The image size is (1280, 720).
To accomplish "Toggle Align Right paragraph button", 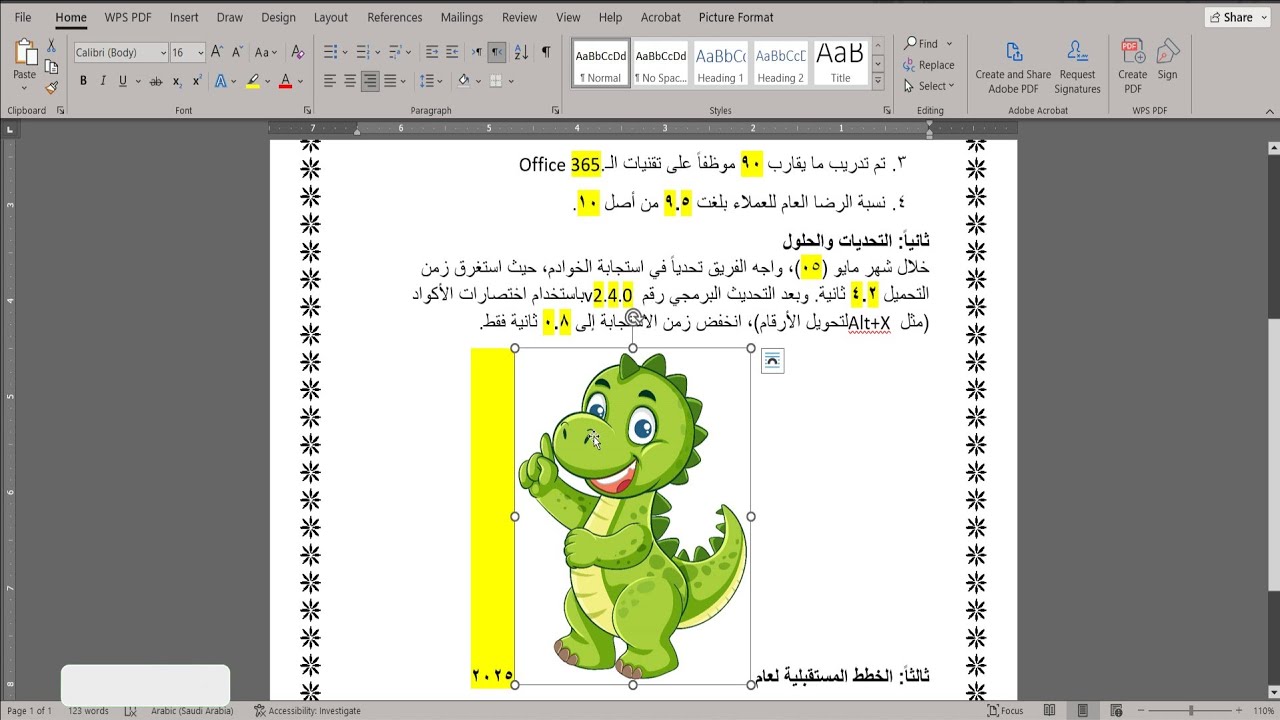I will click(370, 81).
